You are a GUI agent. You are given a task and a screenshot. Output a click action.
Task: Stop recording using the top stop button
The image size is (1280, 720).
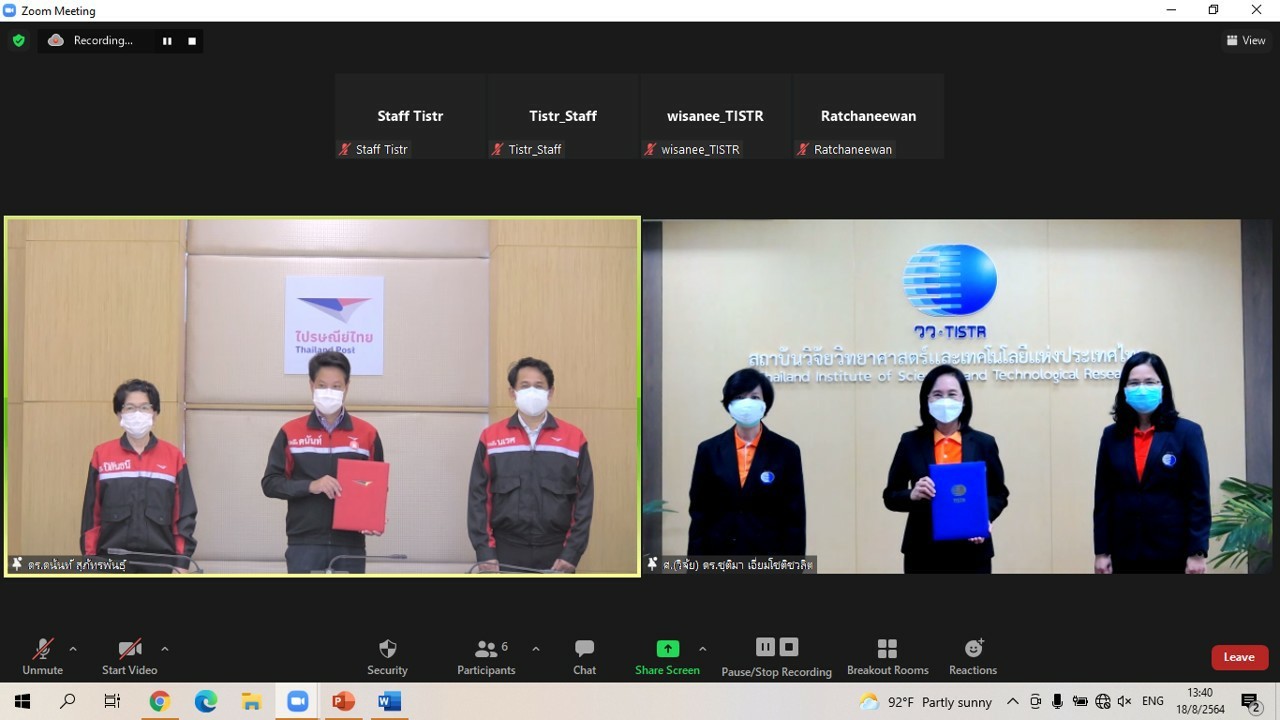[192, 41]
